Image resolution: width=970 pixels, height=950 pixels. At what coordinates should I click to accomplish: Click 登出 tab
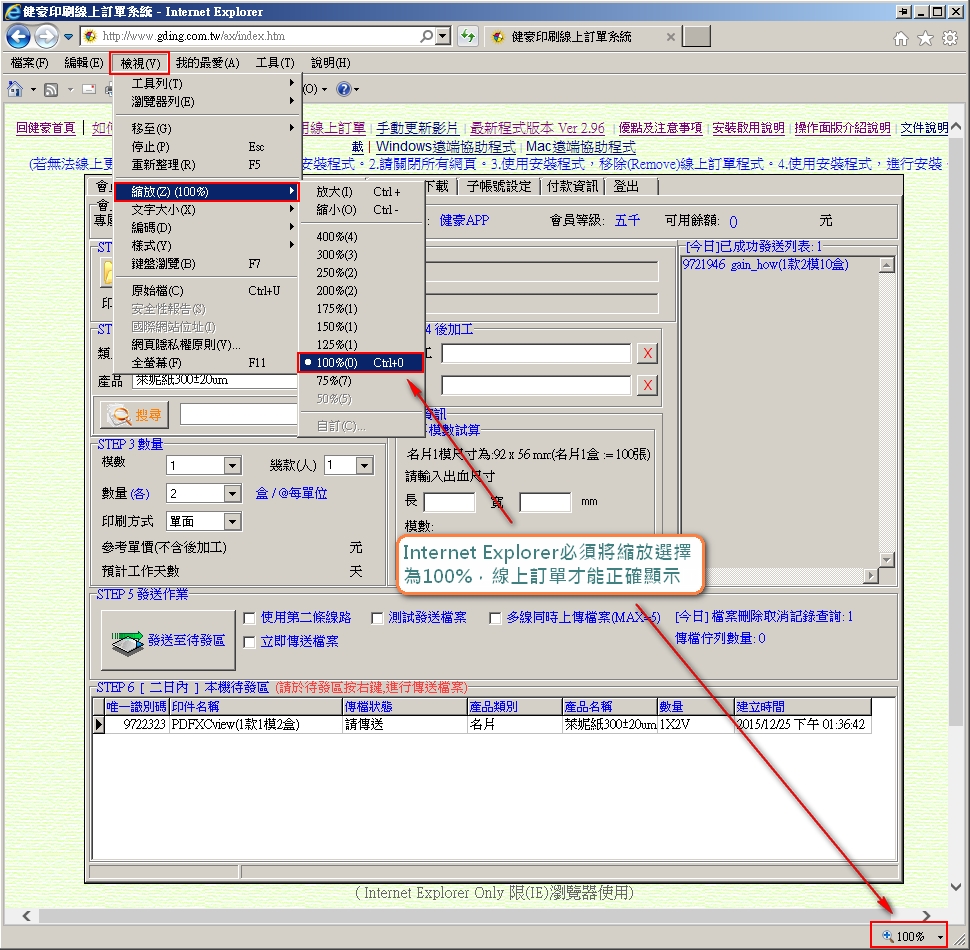pos(625,186)
